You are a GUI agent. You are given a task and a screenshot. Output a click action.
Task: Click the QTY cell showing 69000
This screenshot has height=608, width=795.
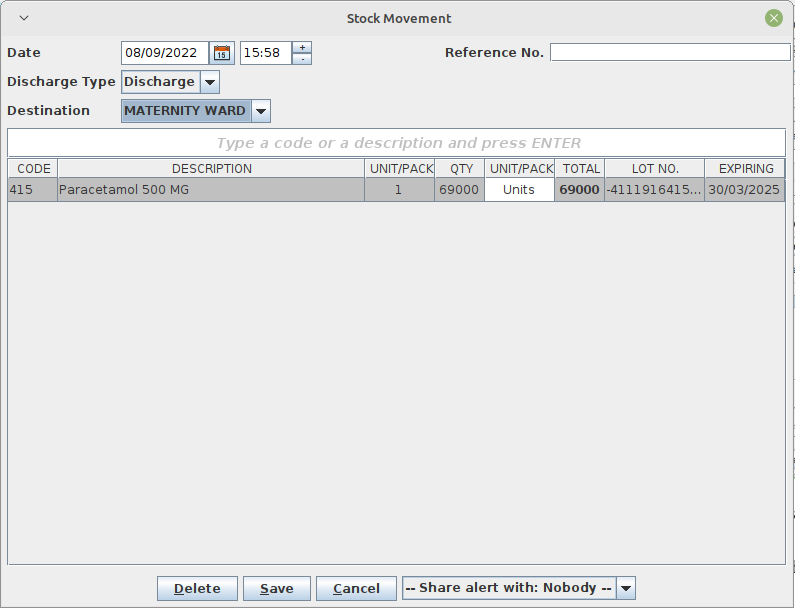point(459,190)
